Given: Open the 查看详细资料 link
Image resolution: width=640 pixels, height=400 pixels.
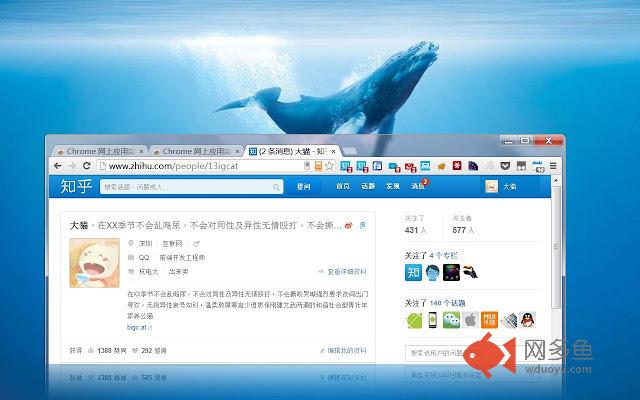Looking at the screenshot, I should pos(347,271).
